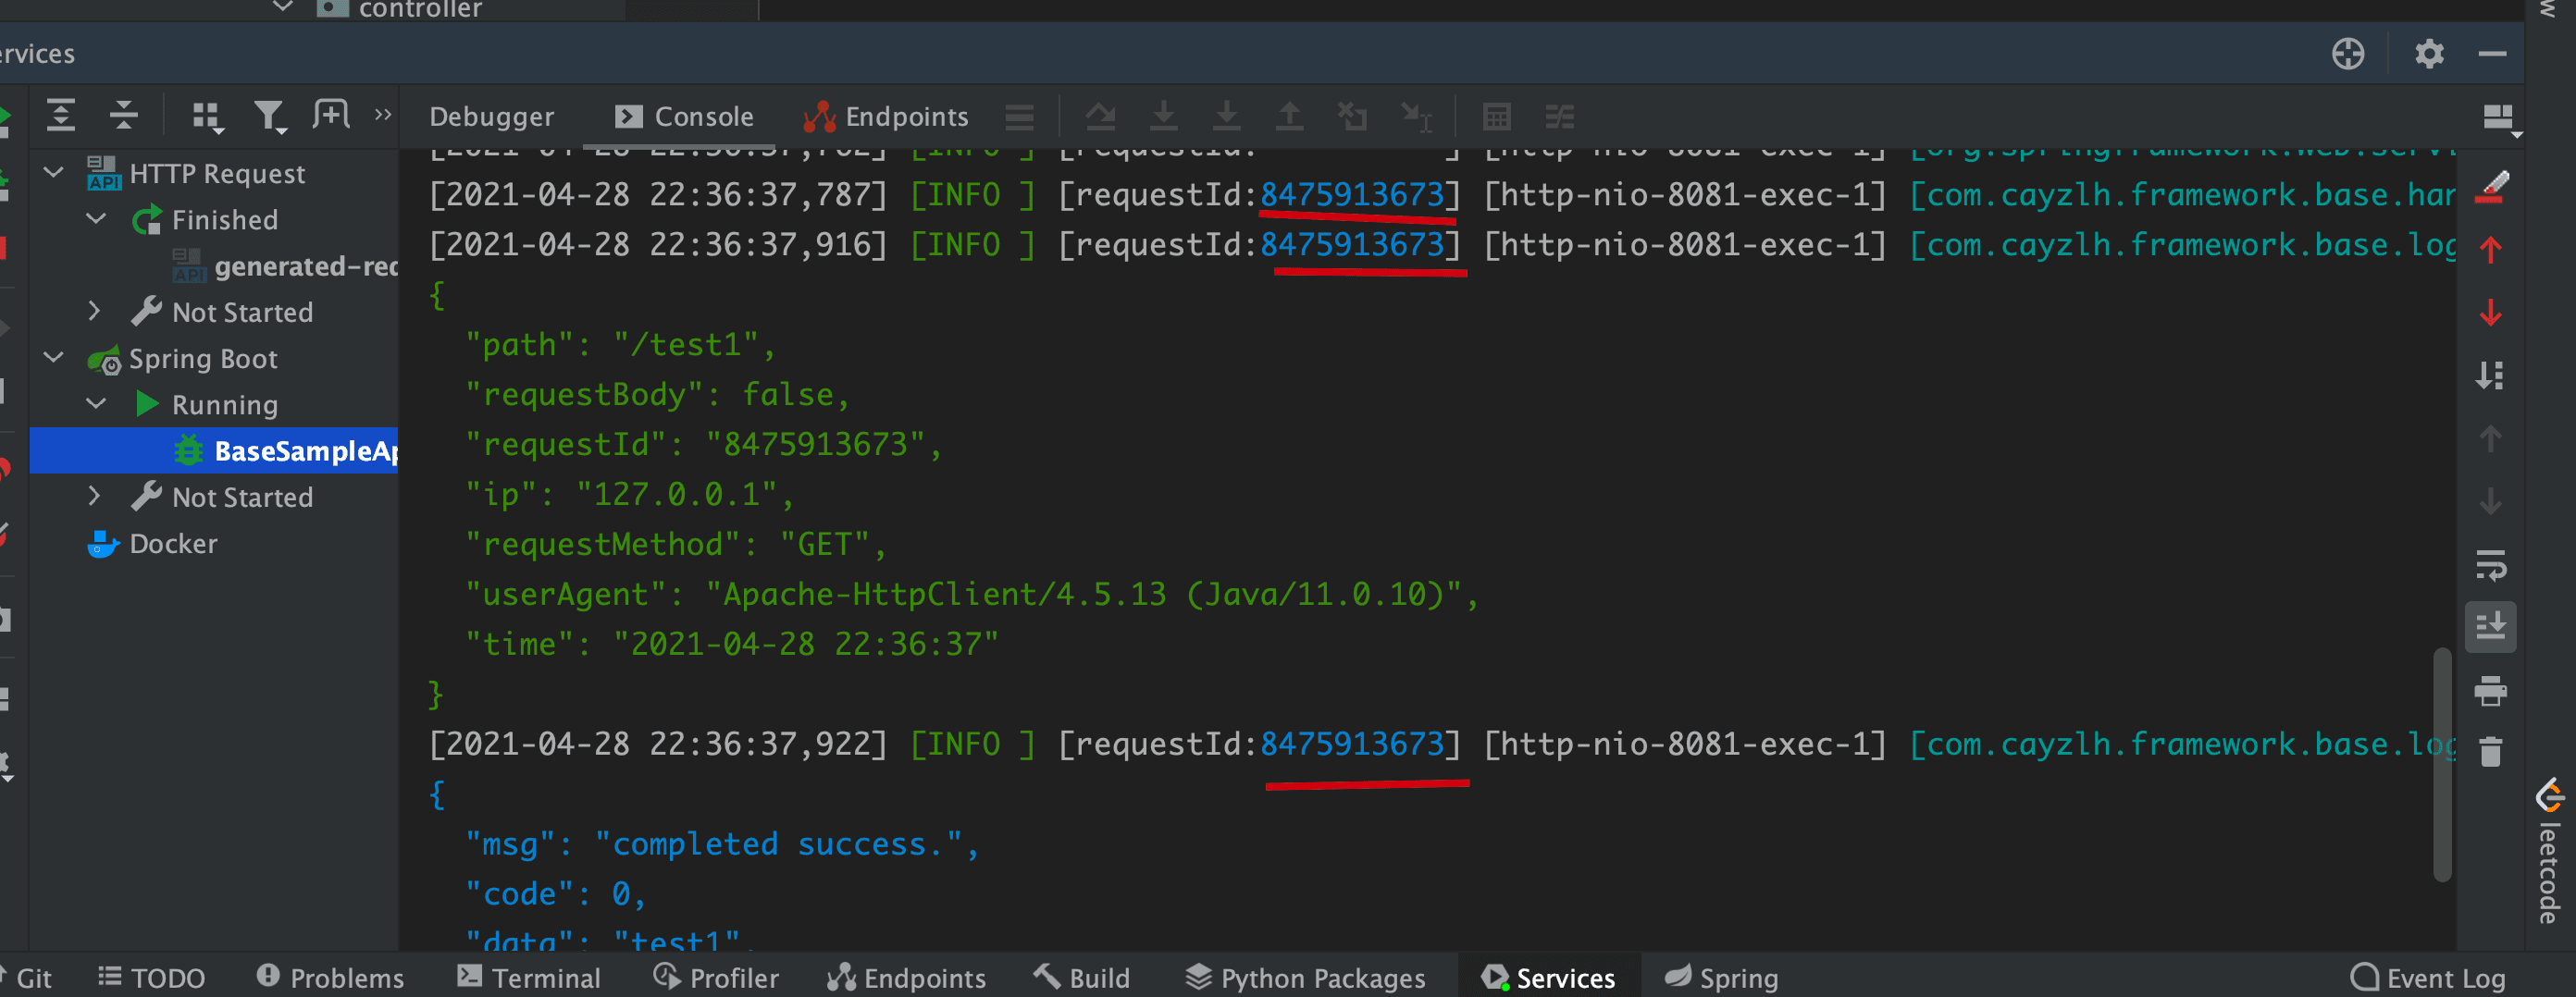The image size is (2576, 997).
Task: Click class link in the 22:36:37,922 log line
Action: [2183, 744]
